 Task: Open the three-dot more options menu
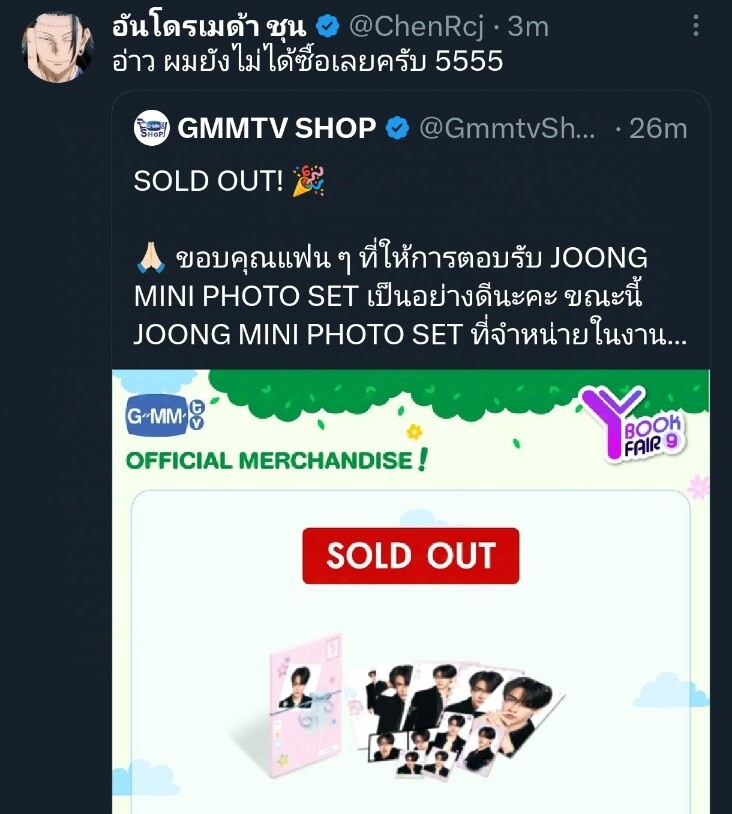tap(696, 26)
